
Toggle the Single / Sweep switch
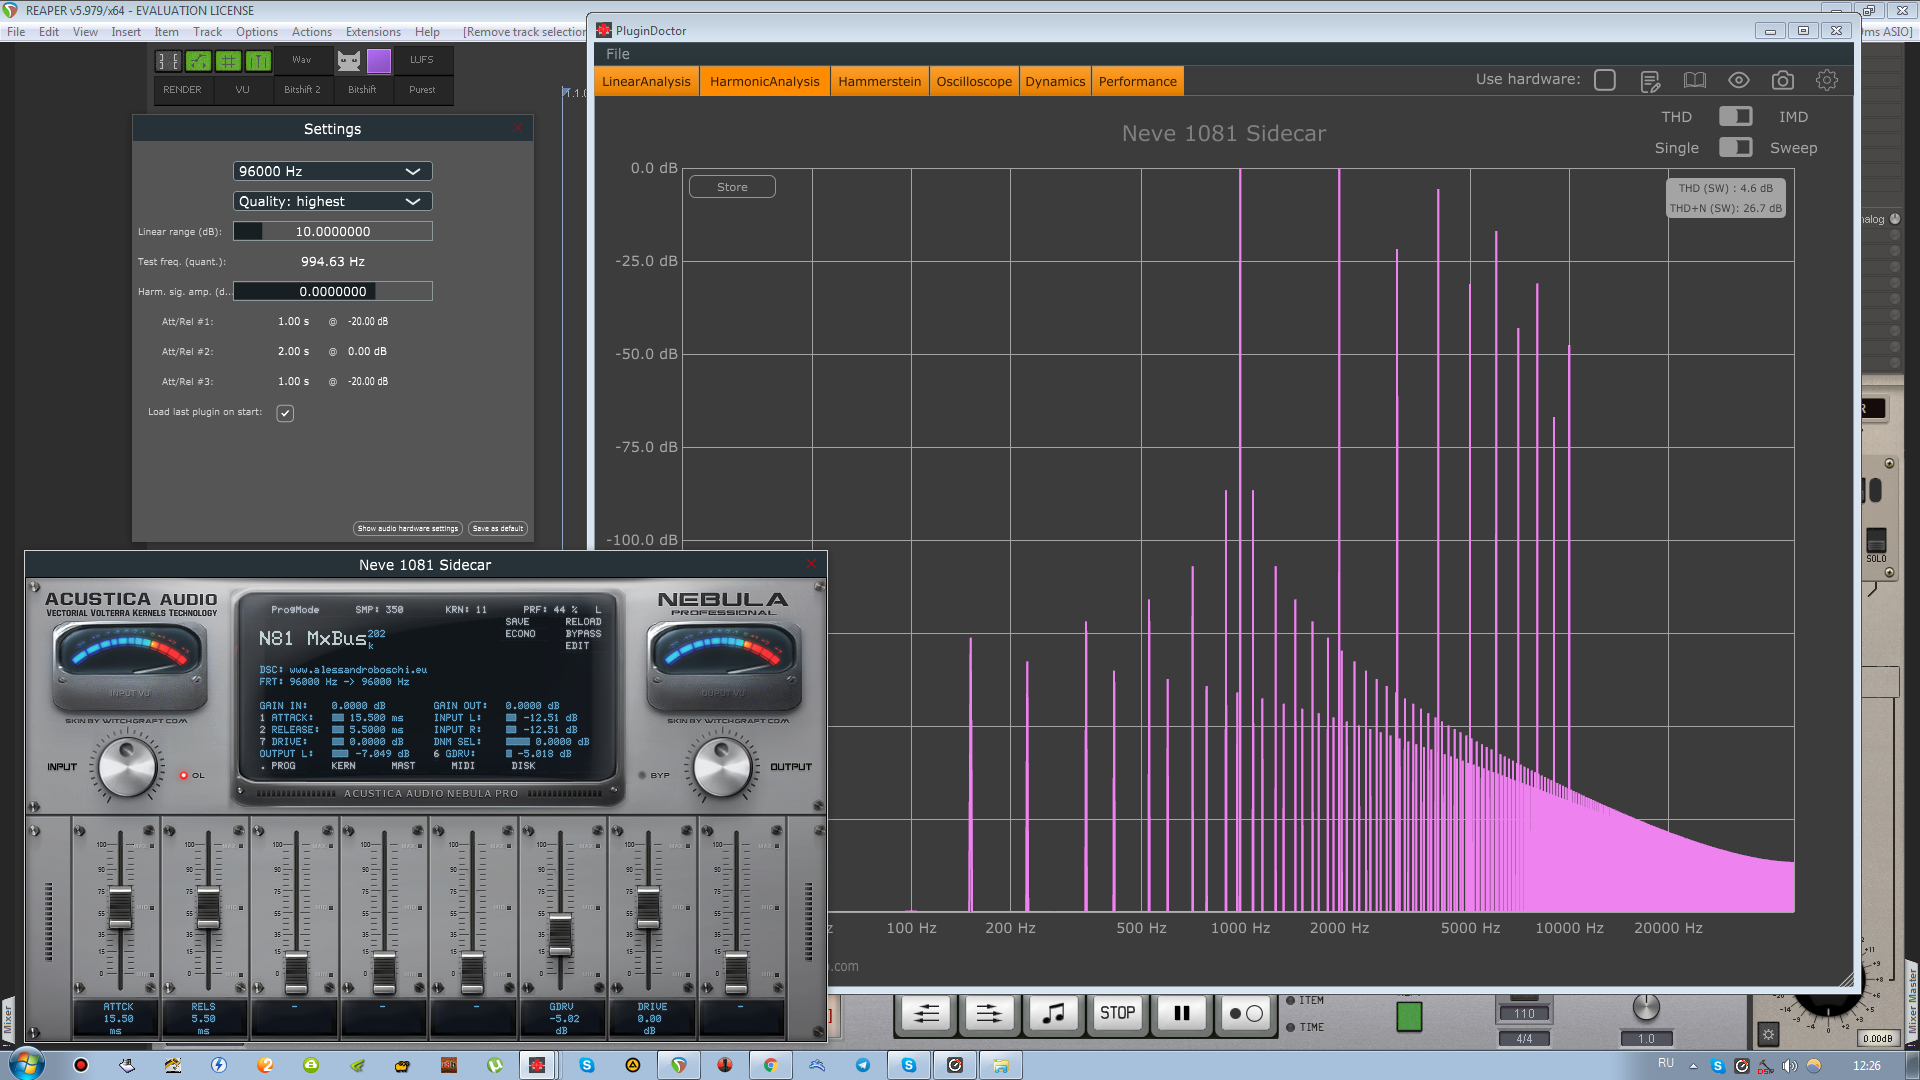tap(1735, 148)
